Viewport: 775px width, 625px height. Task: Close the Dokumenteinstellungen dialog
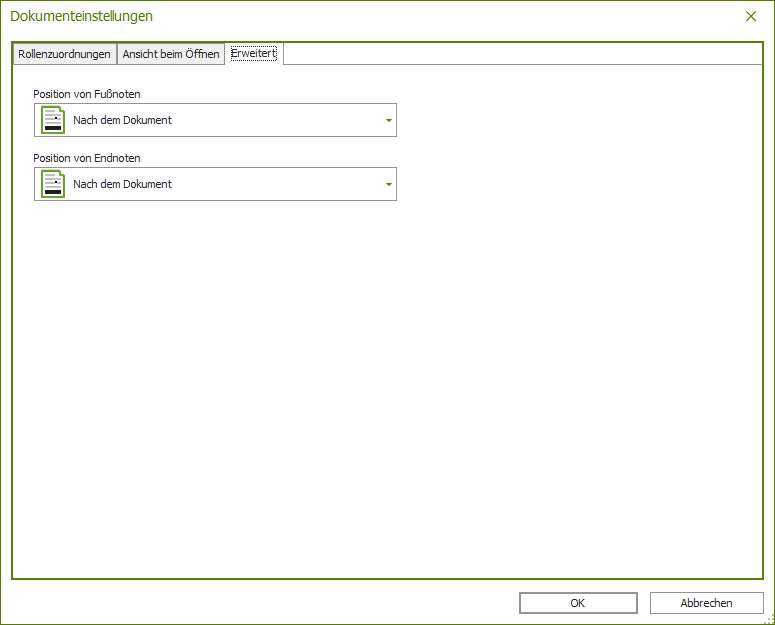(751, 16)
